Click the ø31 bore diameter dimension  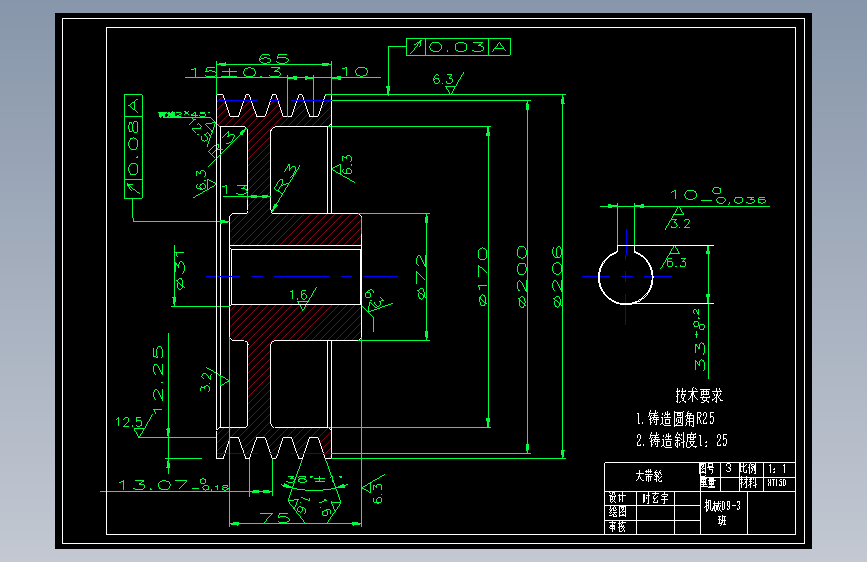pyautogui.click(x=180, y=269)
